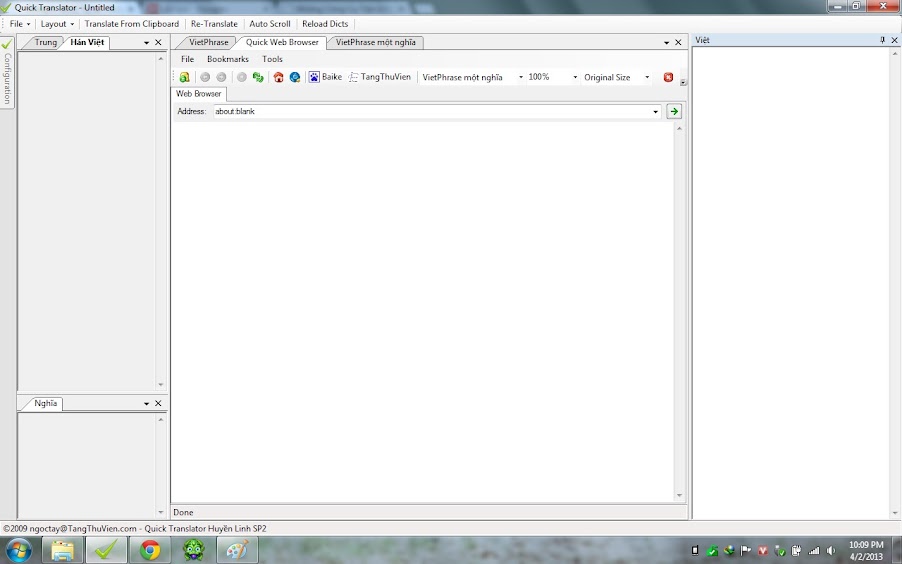This screenshot has height=564, width=902.
Task: Click the Internet Explorer icon in browser toolbar
Action: click(x=295, y=77)
